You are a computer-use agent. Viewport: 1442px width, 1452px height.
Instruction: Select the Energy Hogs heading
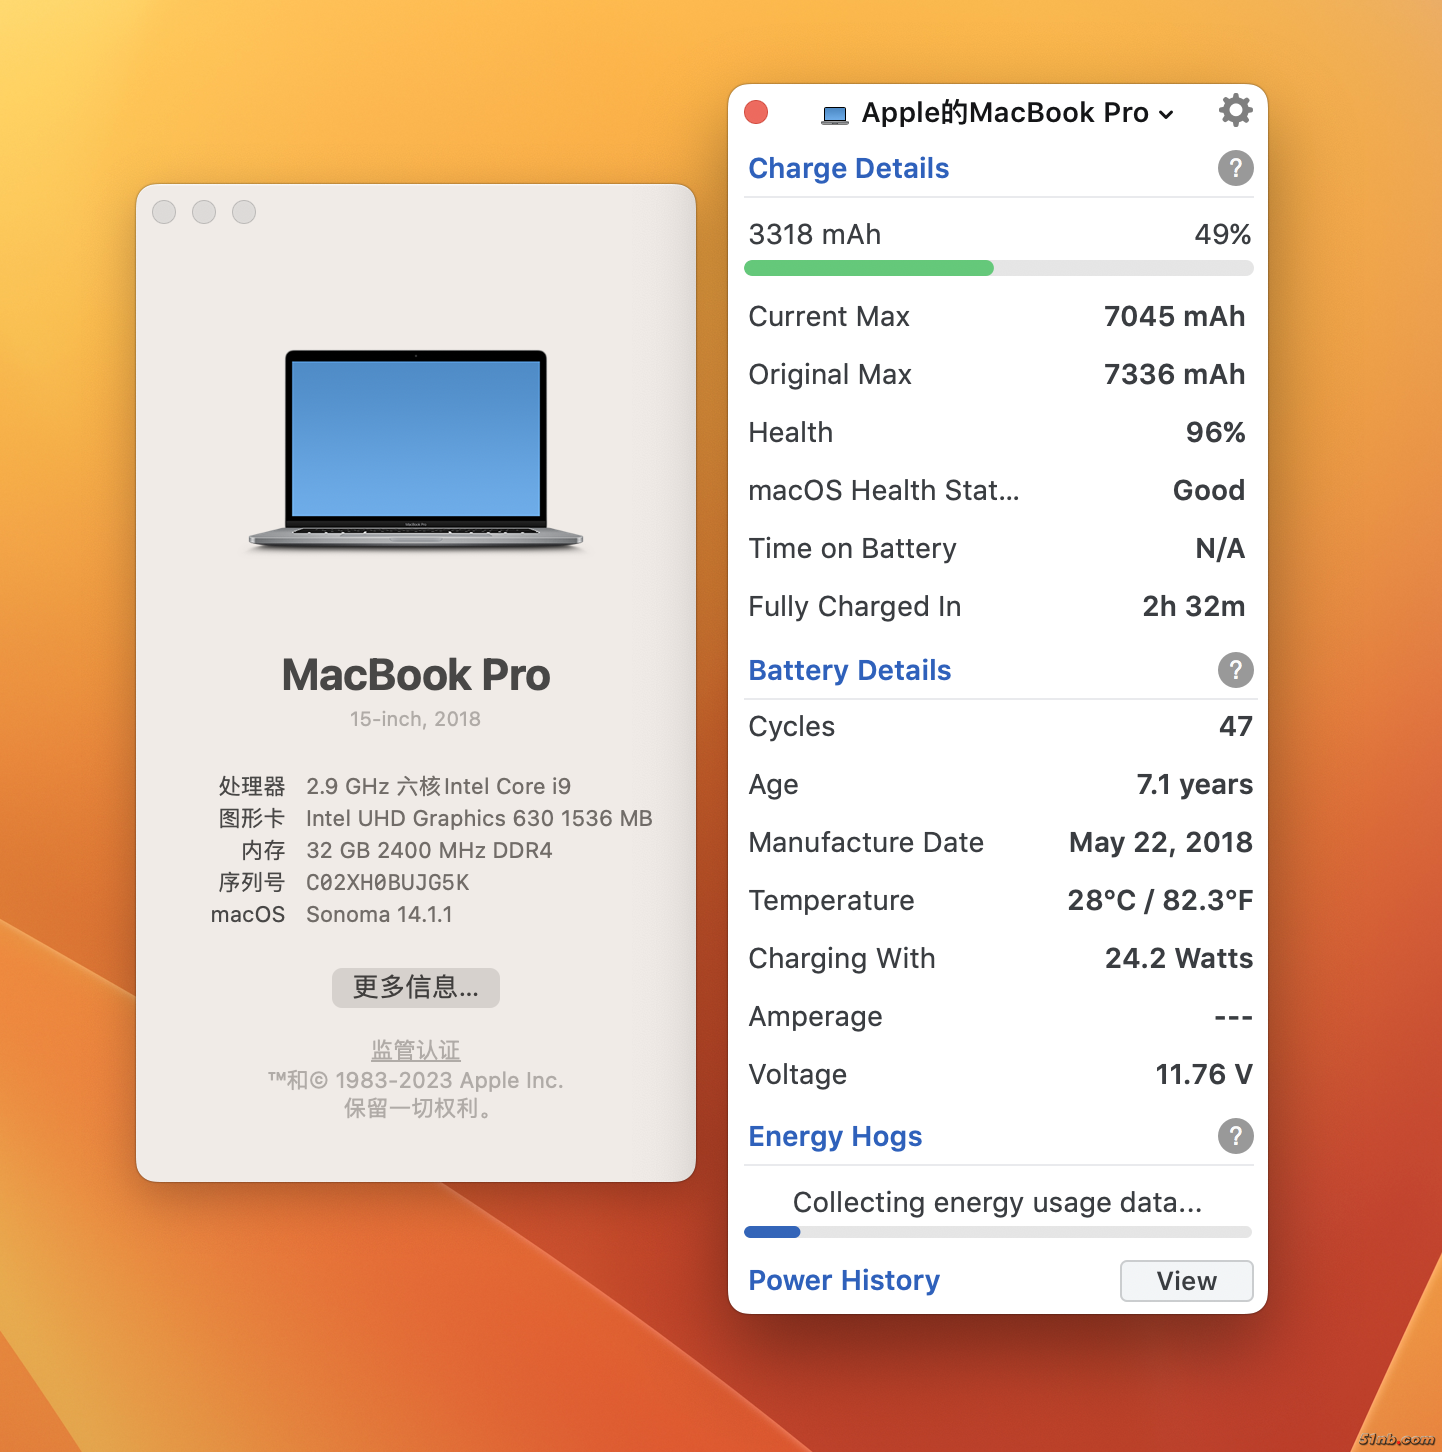tap(836, 1136)
